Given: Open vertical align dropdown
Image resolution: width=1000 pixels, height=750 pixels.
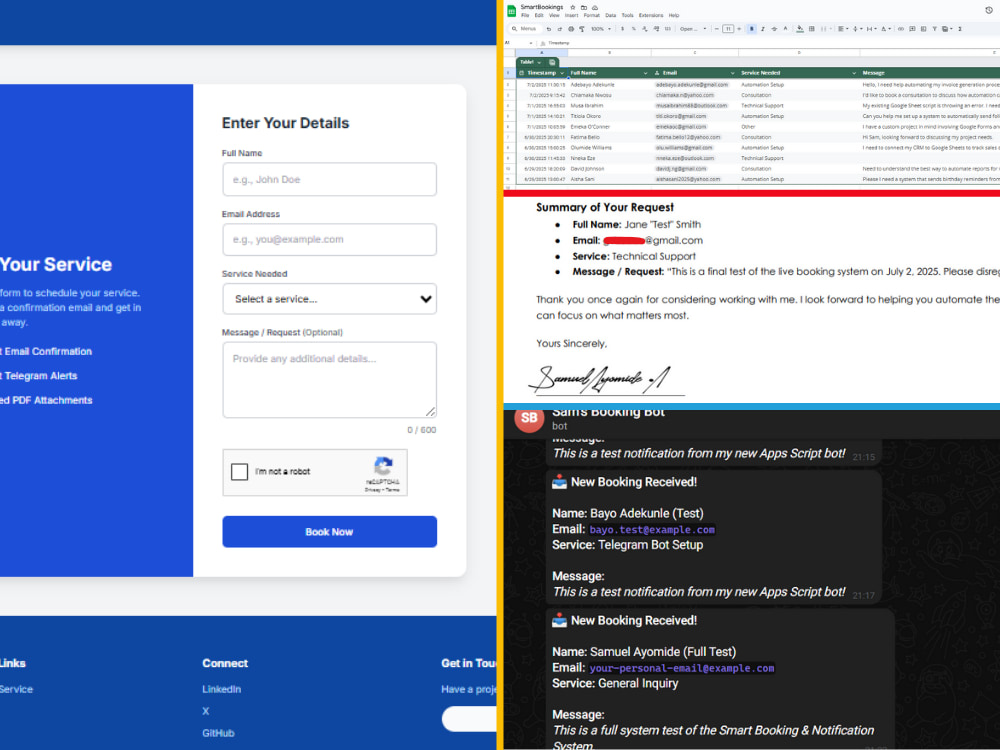Looking at the screenshot, I should click(x=857, y=29).
